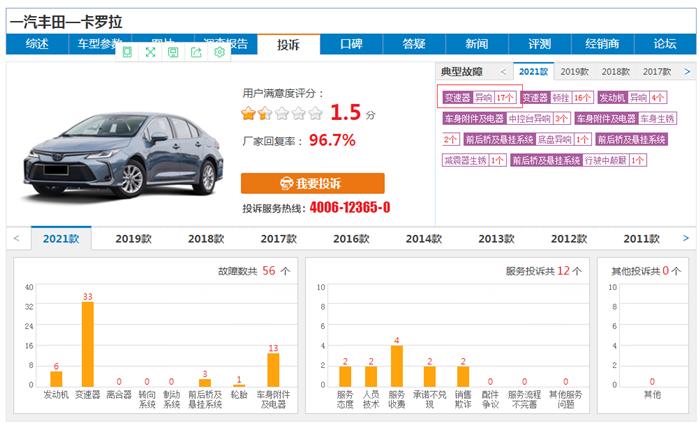The height and width of the screenshot is (427, 700).
Task: Click the save icon in floating toolbar
Action: coord(173,52)
